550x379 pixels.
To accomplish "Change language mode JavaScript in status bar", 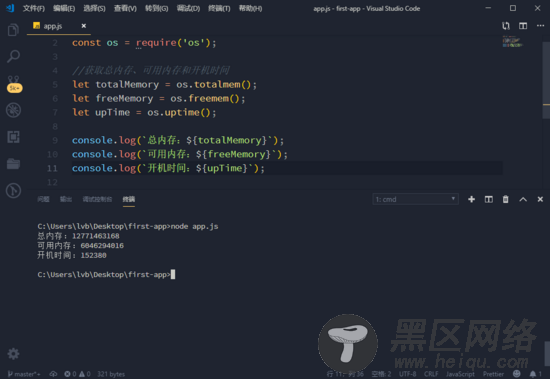I will (460, 374).
